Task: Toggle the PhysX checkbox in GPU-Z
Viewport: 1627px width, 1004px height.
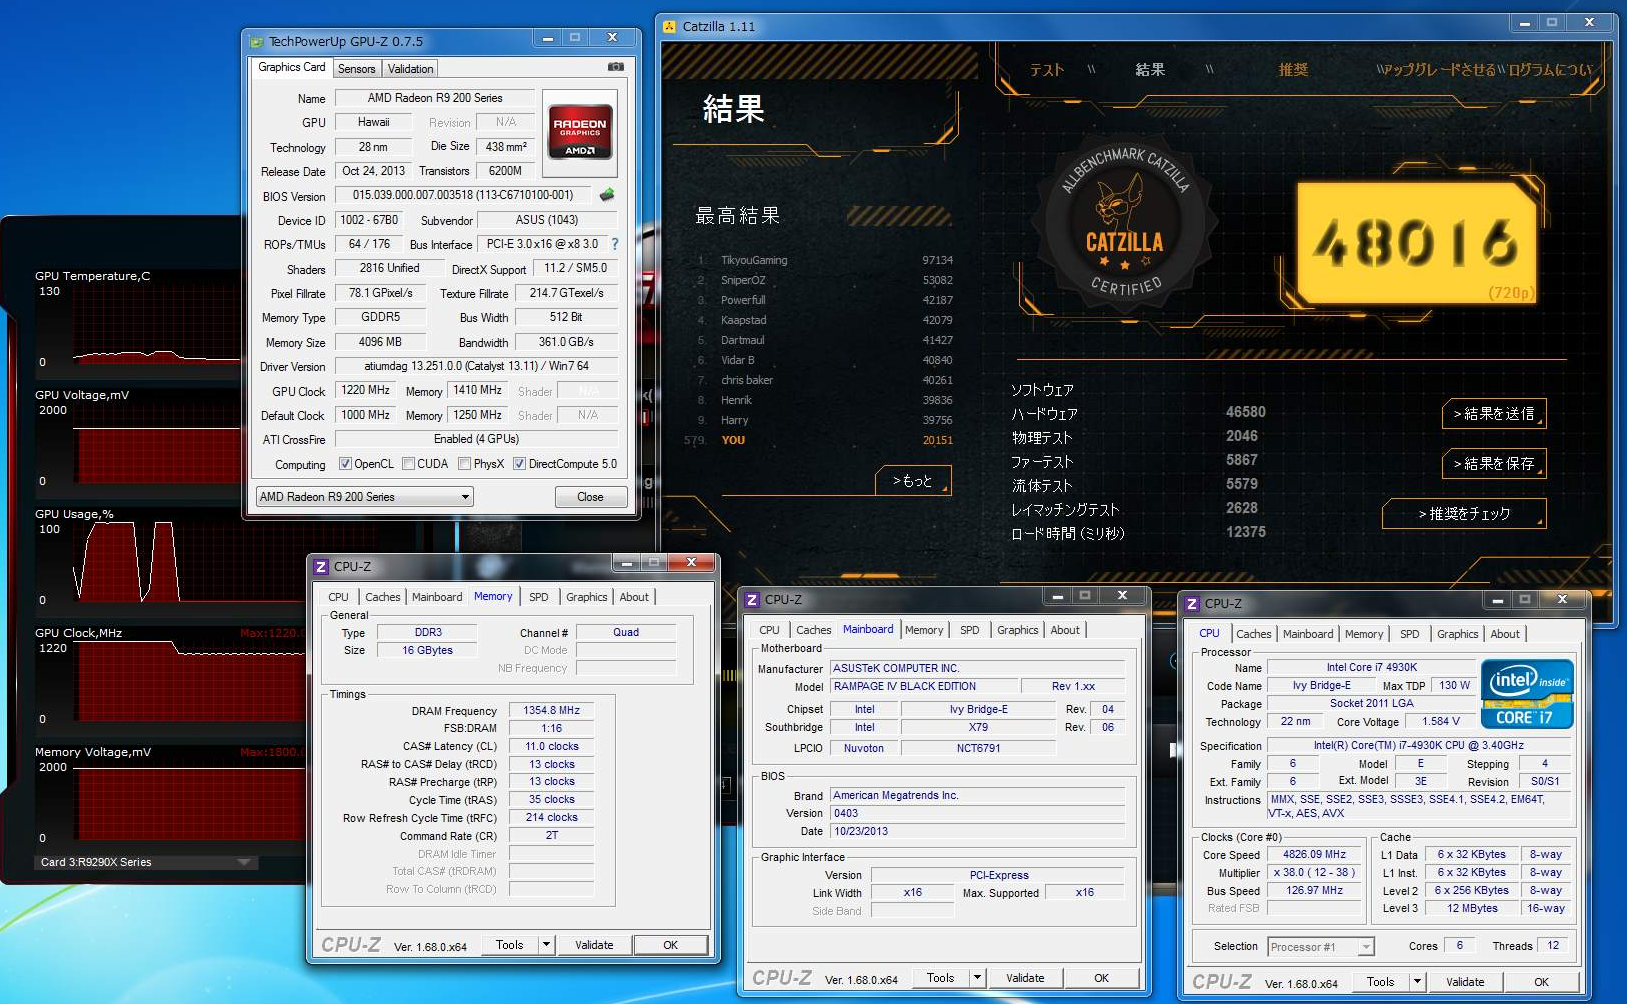Action: point(464,464)
